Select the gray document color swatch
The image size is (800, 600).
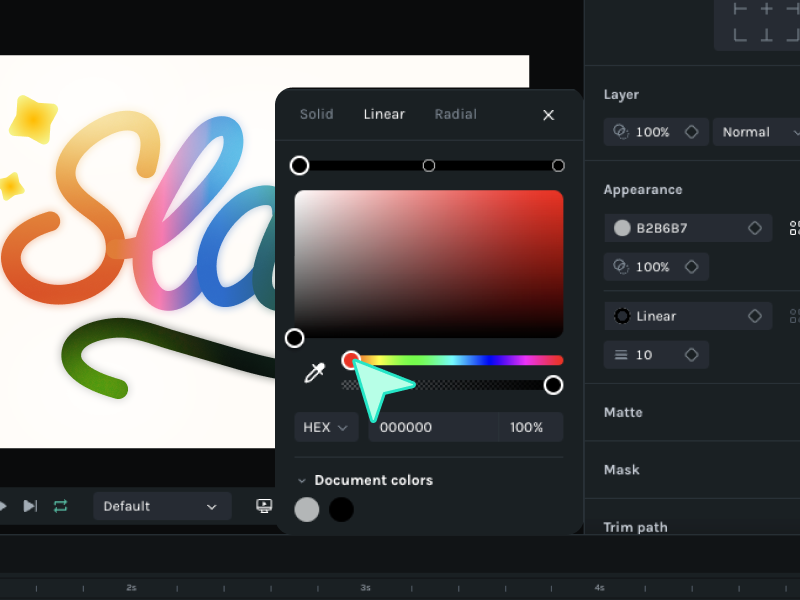[307, 509]
